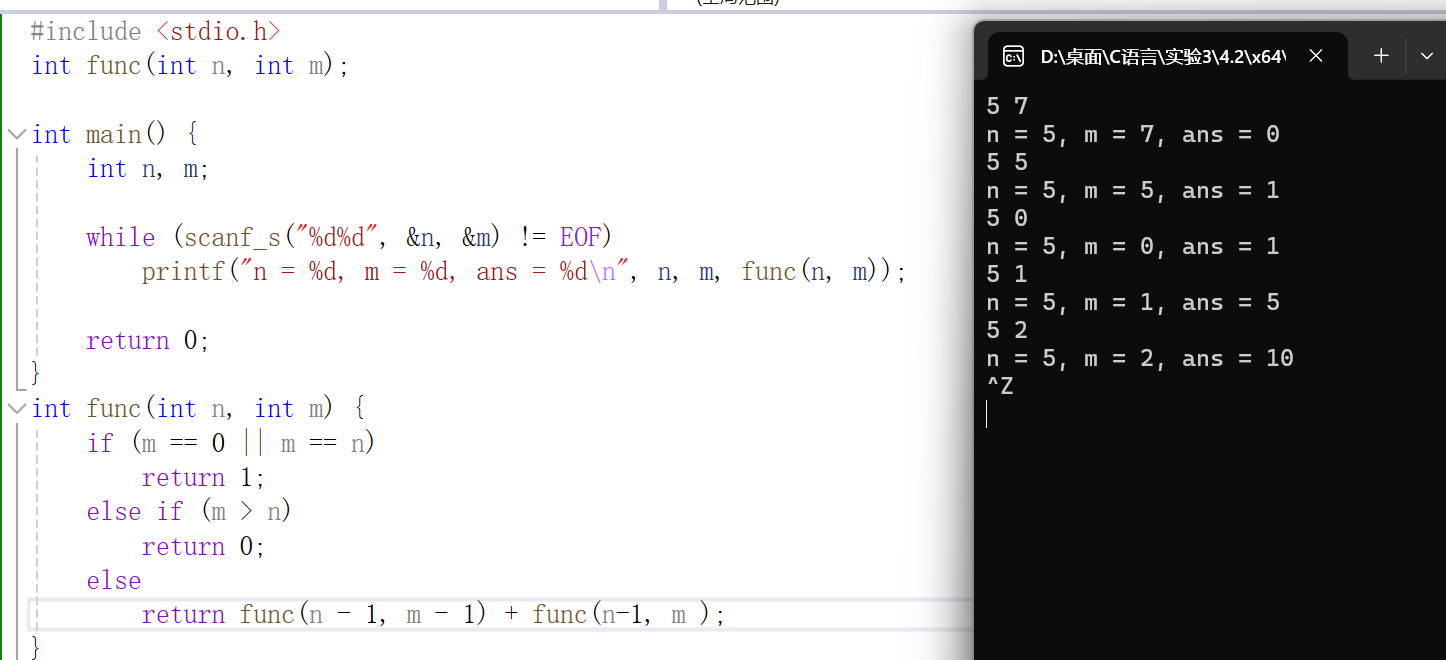
Task: Click terminal input line '5 0'
Action: tap(1007, 218)
